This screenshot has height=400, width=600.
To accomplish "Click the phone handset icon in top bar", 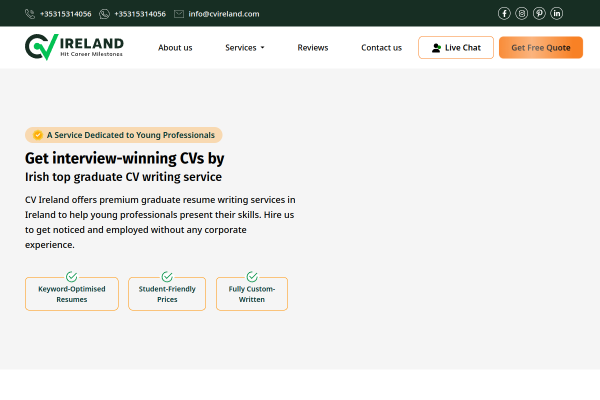I will click(30, 14).
